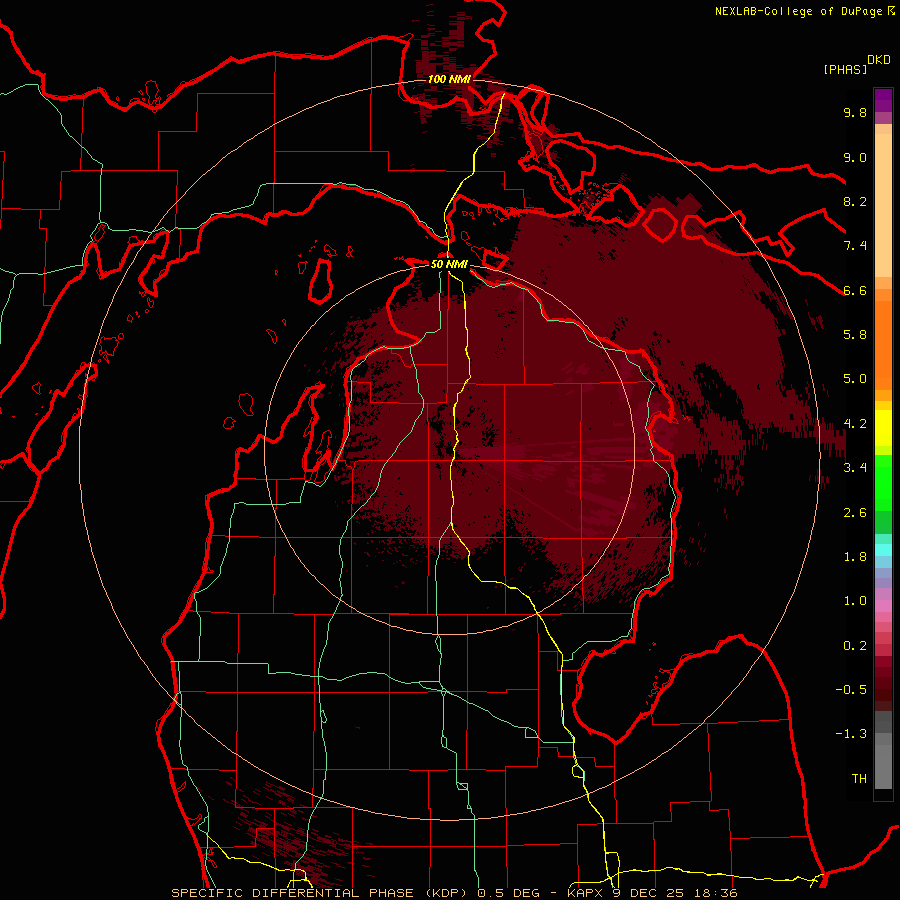Image resolution: width=900 pixels, height=900 pixels.
Task: Click the 0.2 color scale value
Action: 855,646
